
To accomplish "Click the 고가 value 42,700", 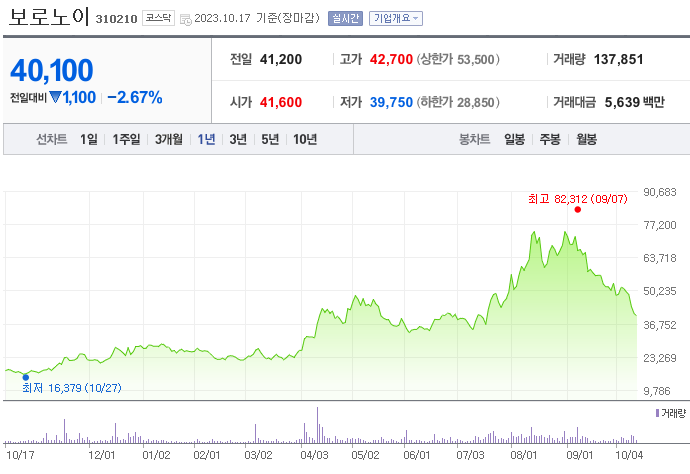I will [x=391, y=59].
